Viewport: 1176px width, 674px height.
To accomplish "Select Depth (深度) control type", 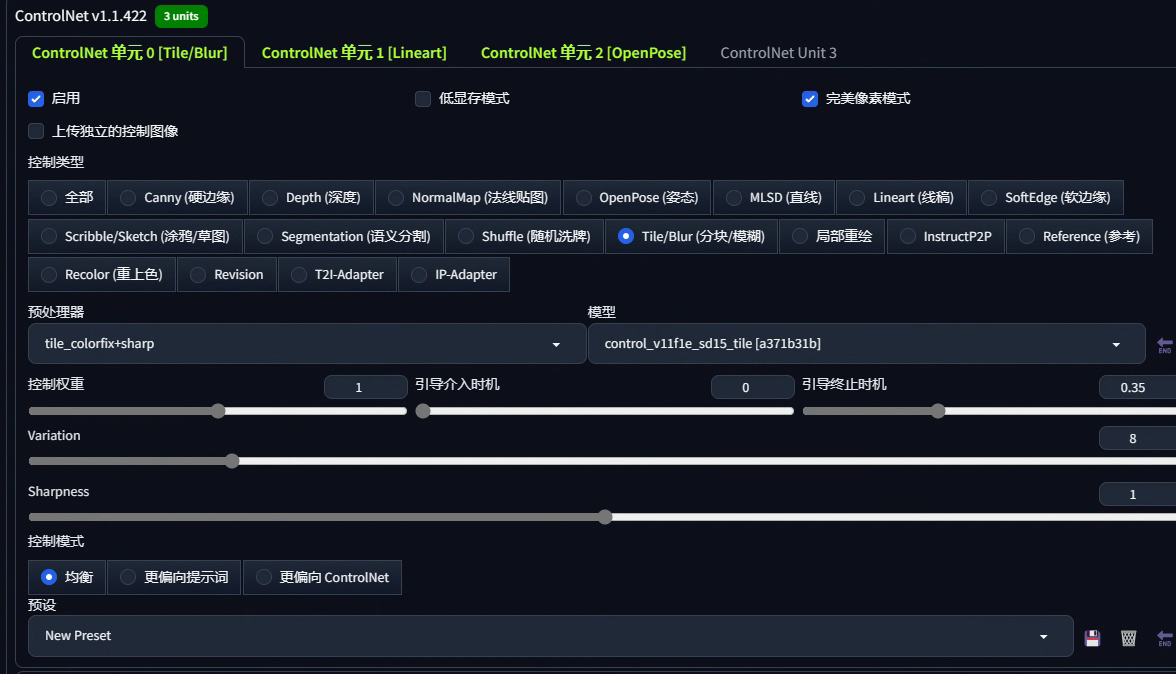I will 311,197.
